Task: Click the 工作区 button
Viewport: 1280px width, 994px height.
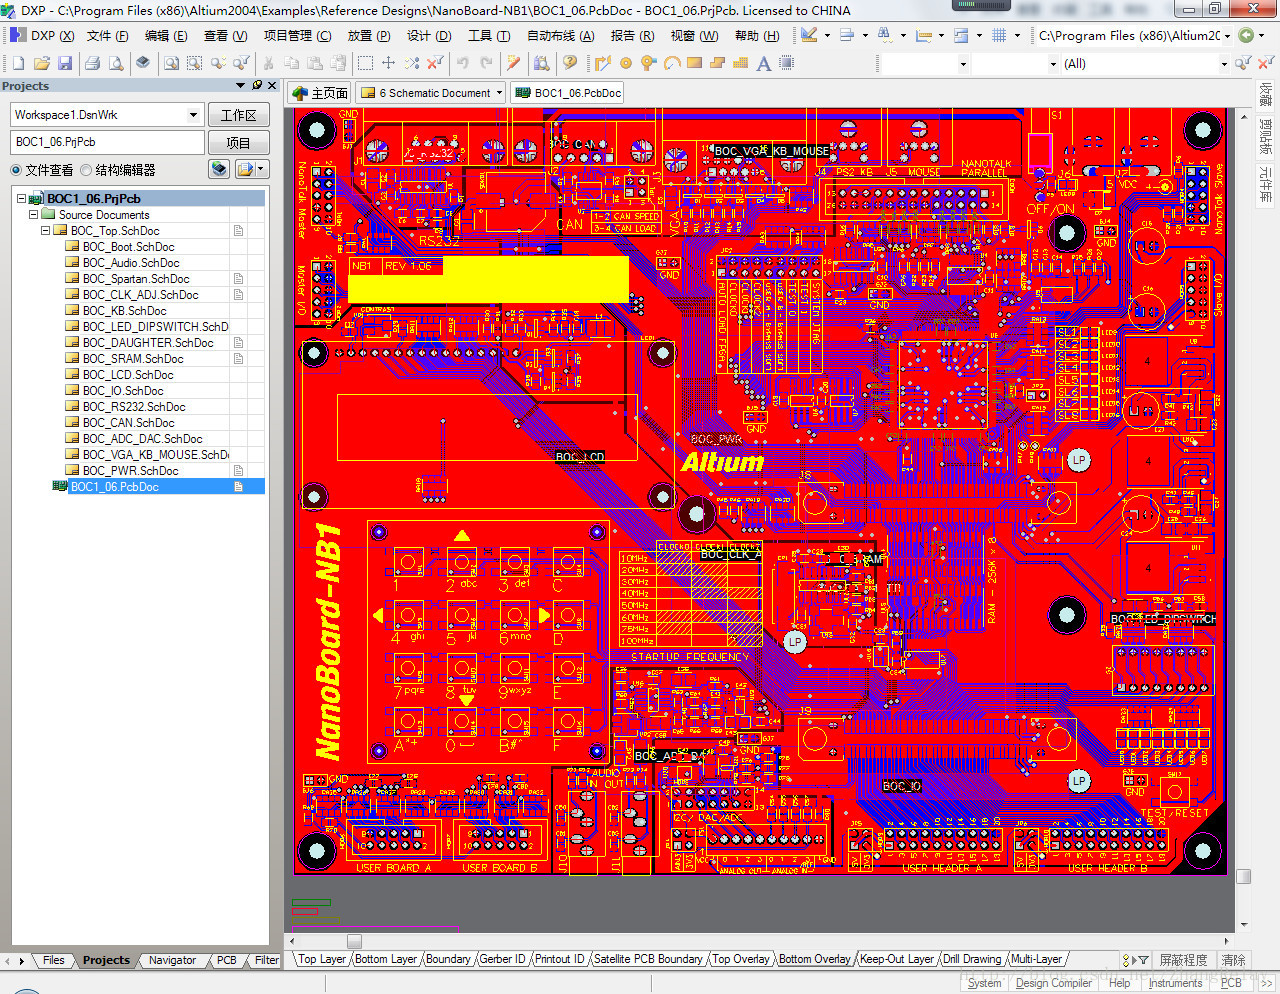Action: coord(238,115)
